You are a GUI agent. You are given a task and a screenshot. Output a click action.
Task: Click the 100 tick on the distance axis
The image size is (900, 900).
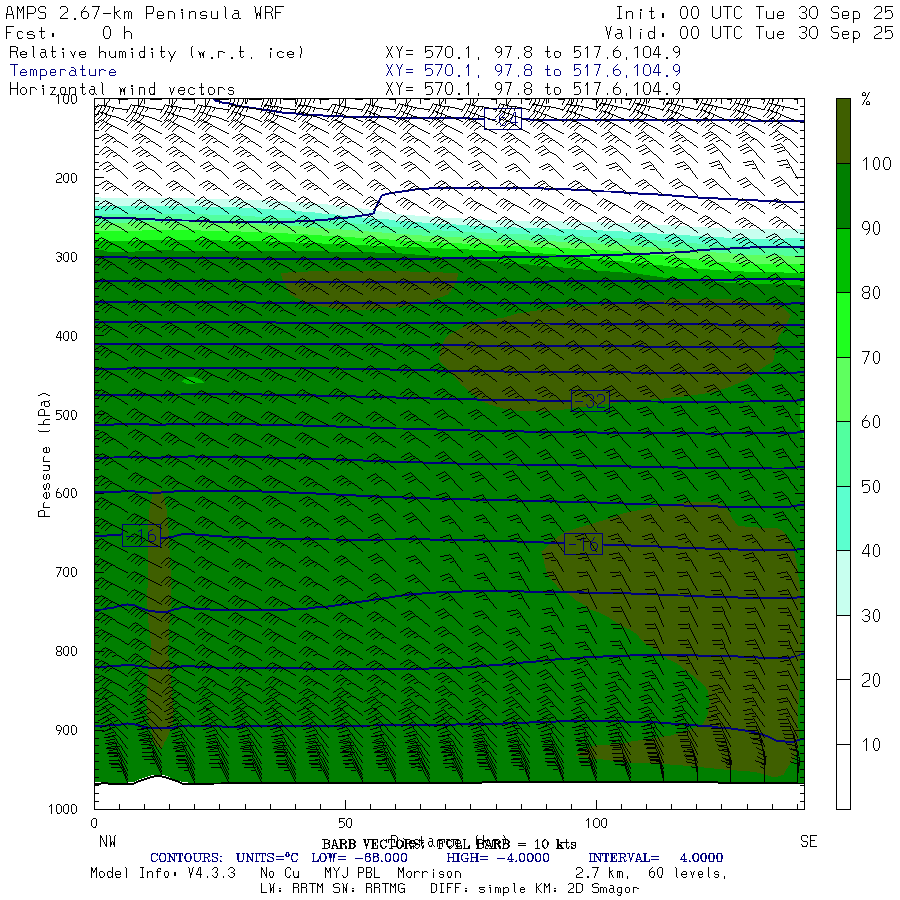[596, 823]
